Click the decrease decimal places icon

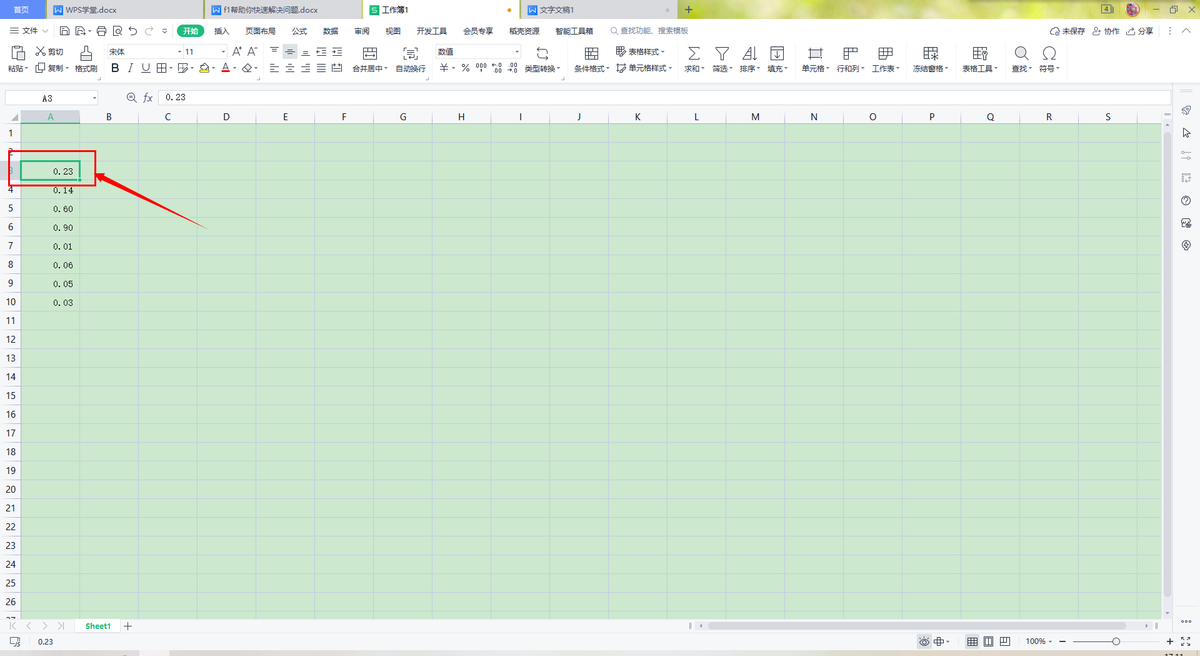point(511,68)
